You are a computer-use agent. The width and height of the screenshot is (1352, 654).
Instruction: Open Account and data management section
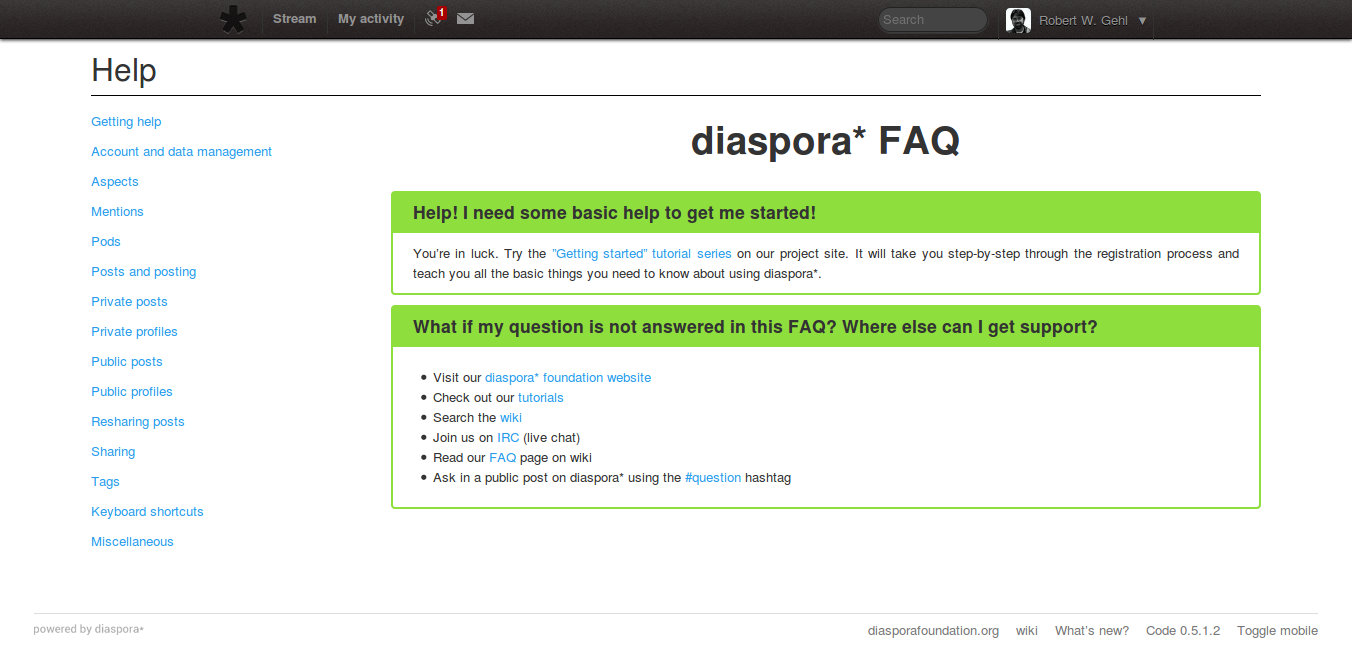(181, 152)
